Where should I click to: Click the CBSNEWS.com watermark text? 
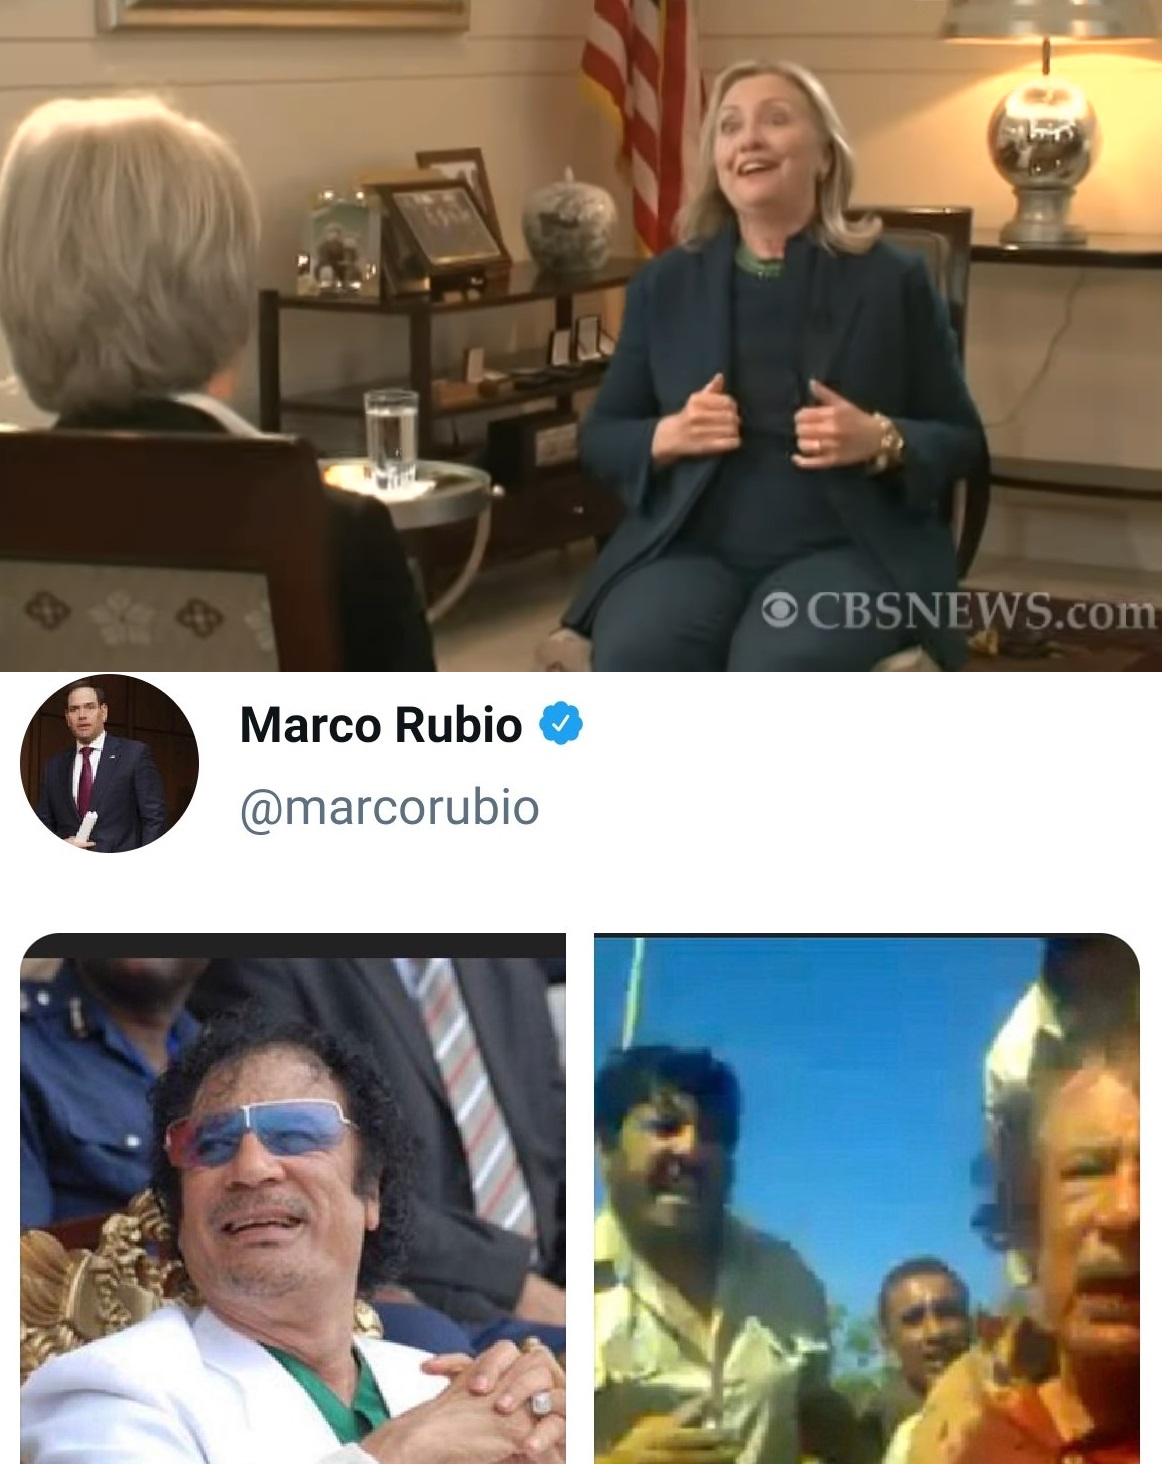(960, 609)
